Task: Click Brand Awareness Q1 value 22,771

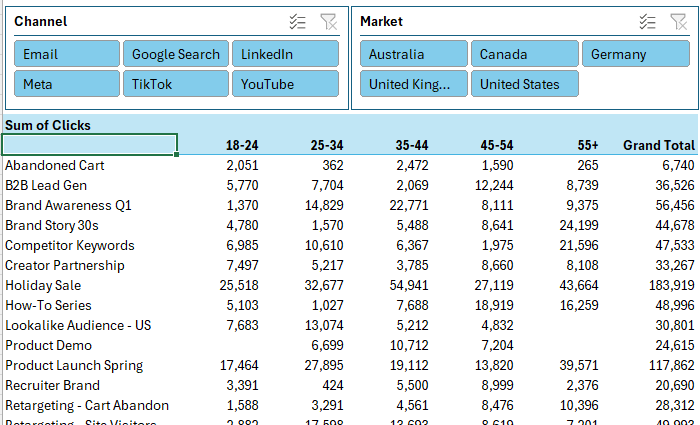Action: (x=409, y=205)
